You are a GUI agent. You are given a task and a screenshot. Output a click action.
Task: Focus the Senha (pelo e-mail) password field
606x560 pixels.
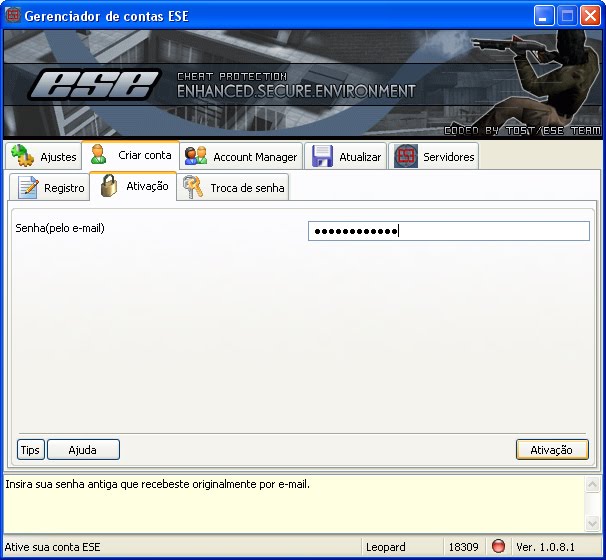coord(448,231)
